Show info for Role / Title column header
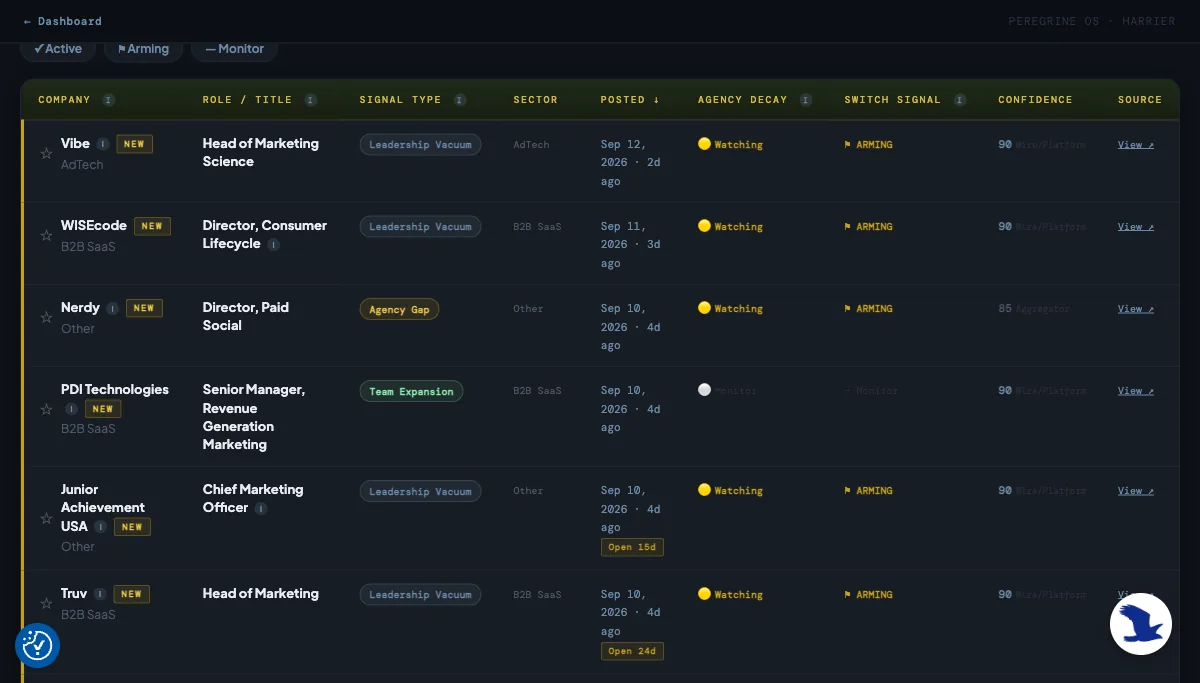Viewport: 1200px width, 683px height. 310,100
